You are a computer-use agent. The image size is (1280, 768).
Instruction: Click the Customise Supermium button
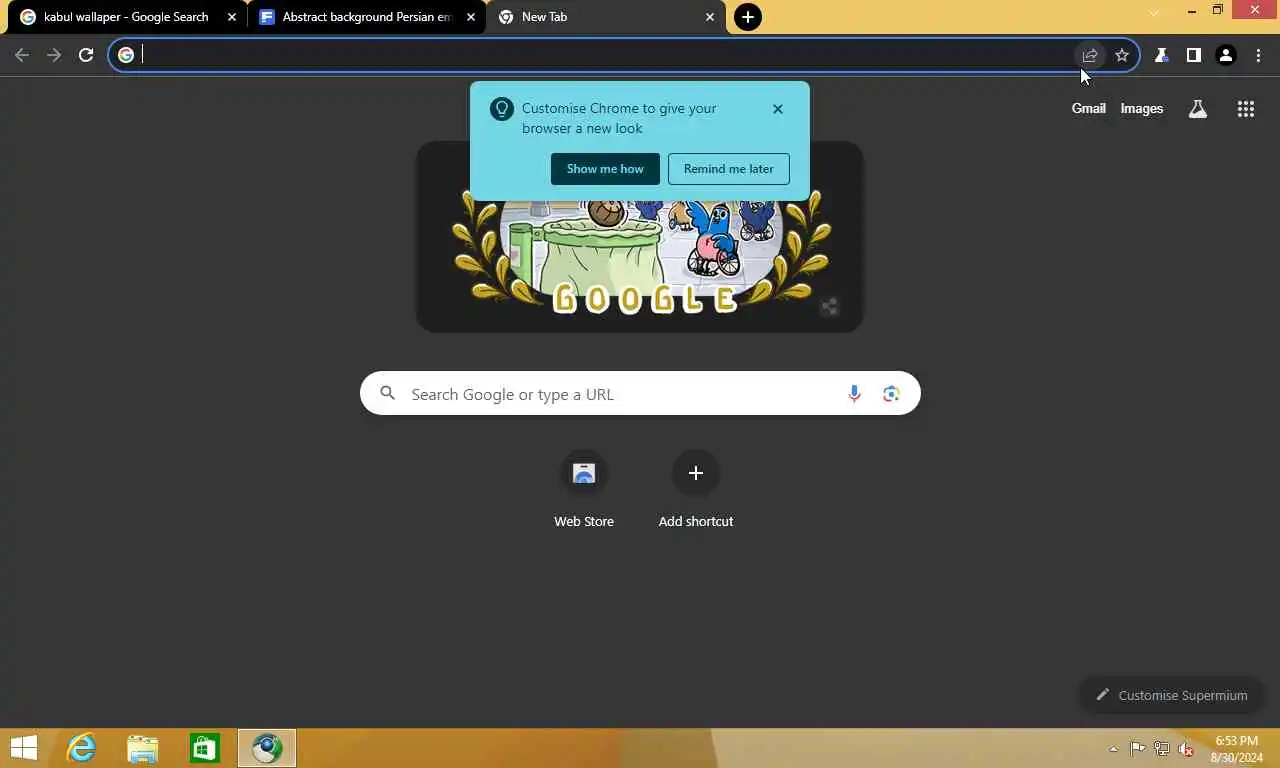[1172, 695]
